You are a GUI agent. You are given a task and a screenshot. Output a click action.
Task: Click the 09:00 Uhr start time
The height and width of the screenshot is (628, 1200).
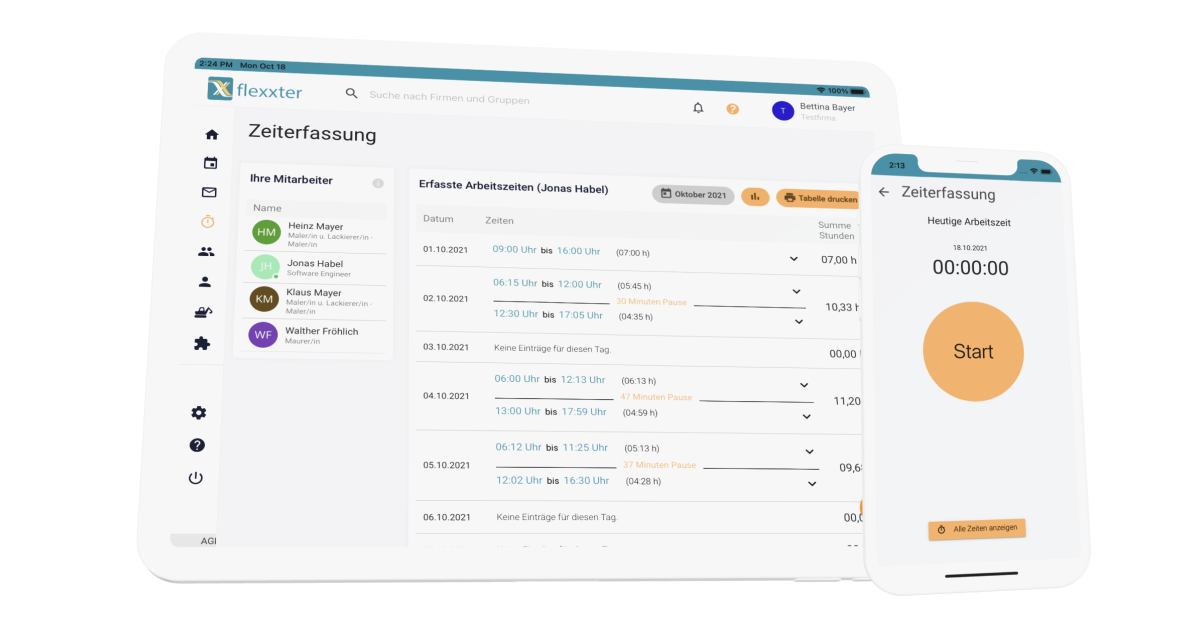click(x=515, y=249)
